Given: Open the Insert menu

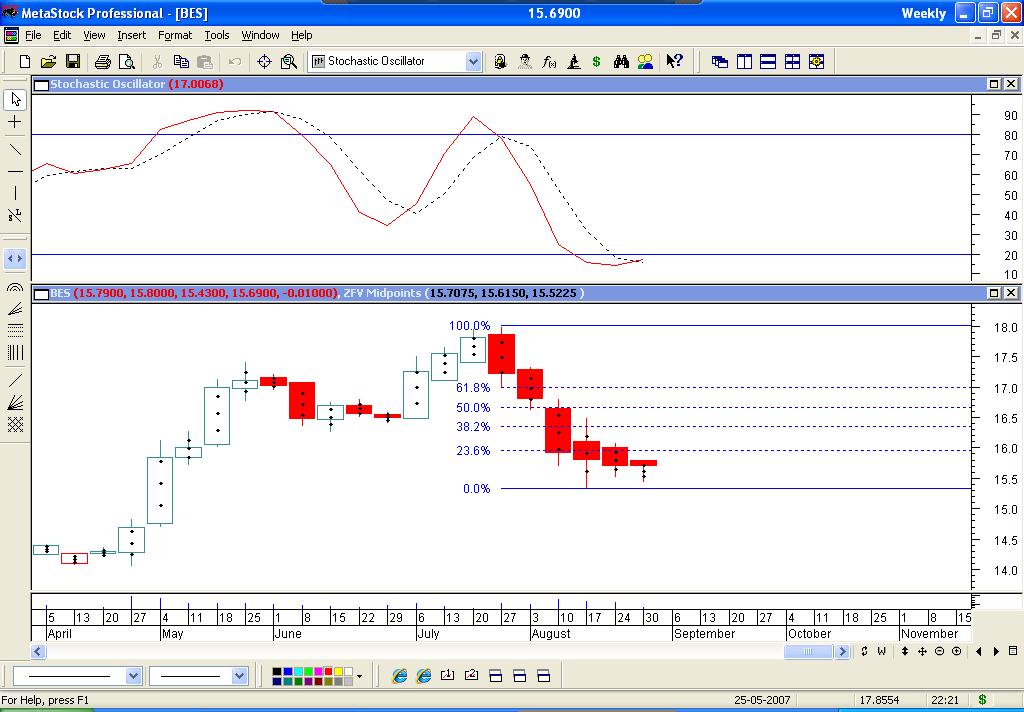Looking at the screenshot, I should (x=132, y=35).
